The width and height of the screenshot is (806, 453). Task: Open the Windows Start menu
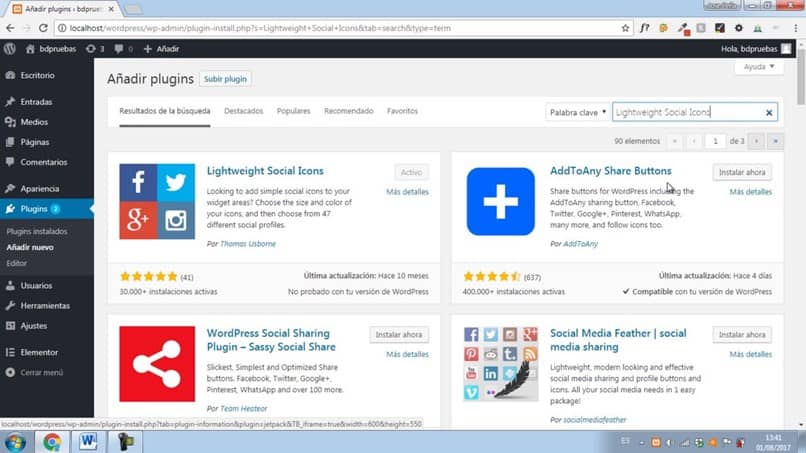coord(15,442)
